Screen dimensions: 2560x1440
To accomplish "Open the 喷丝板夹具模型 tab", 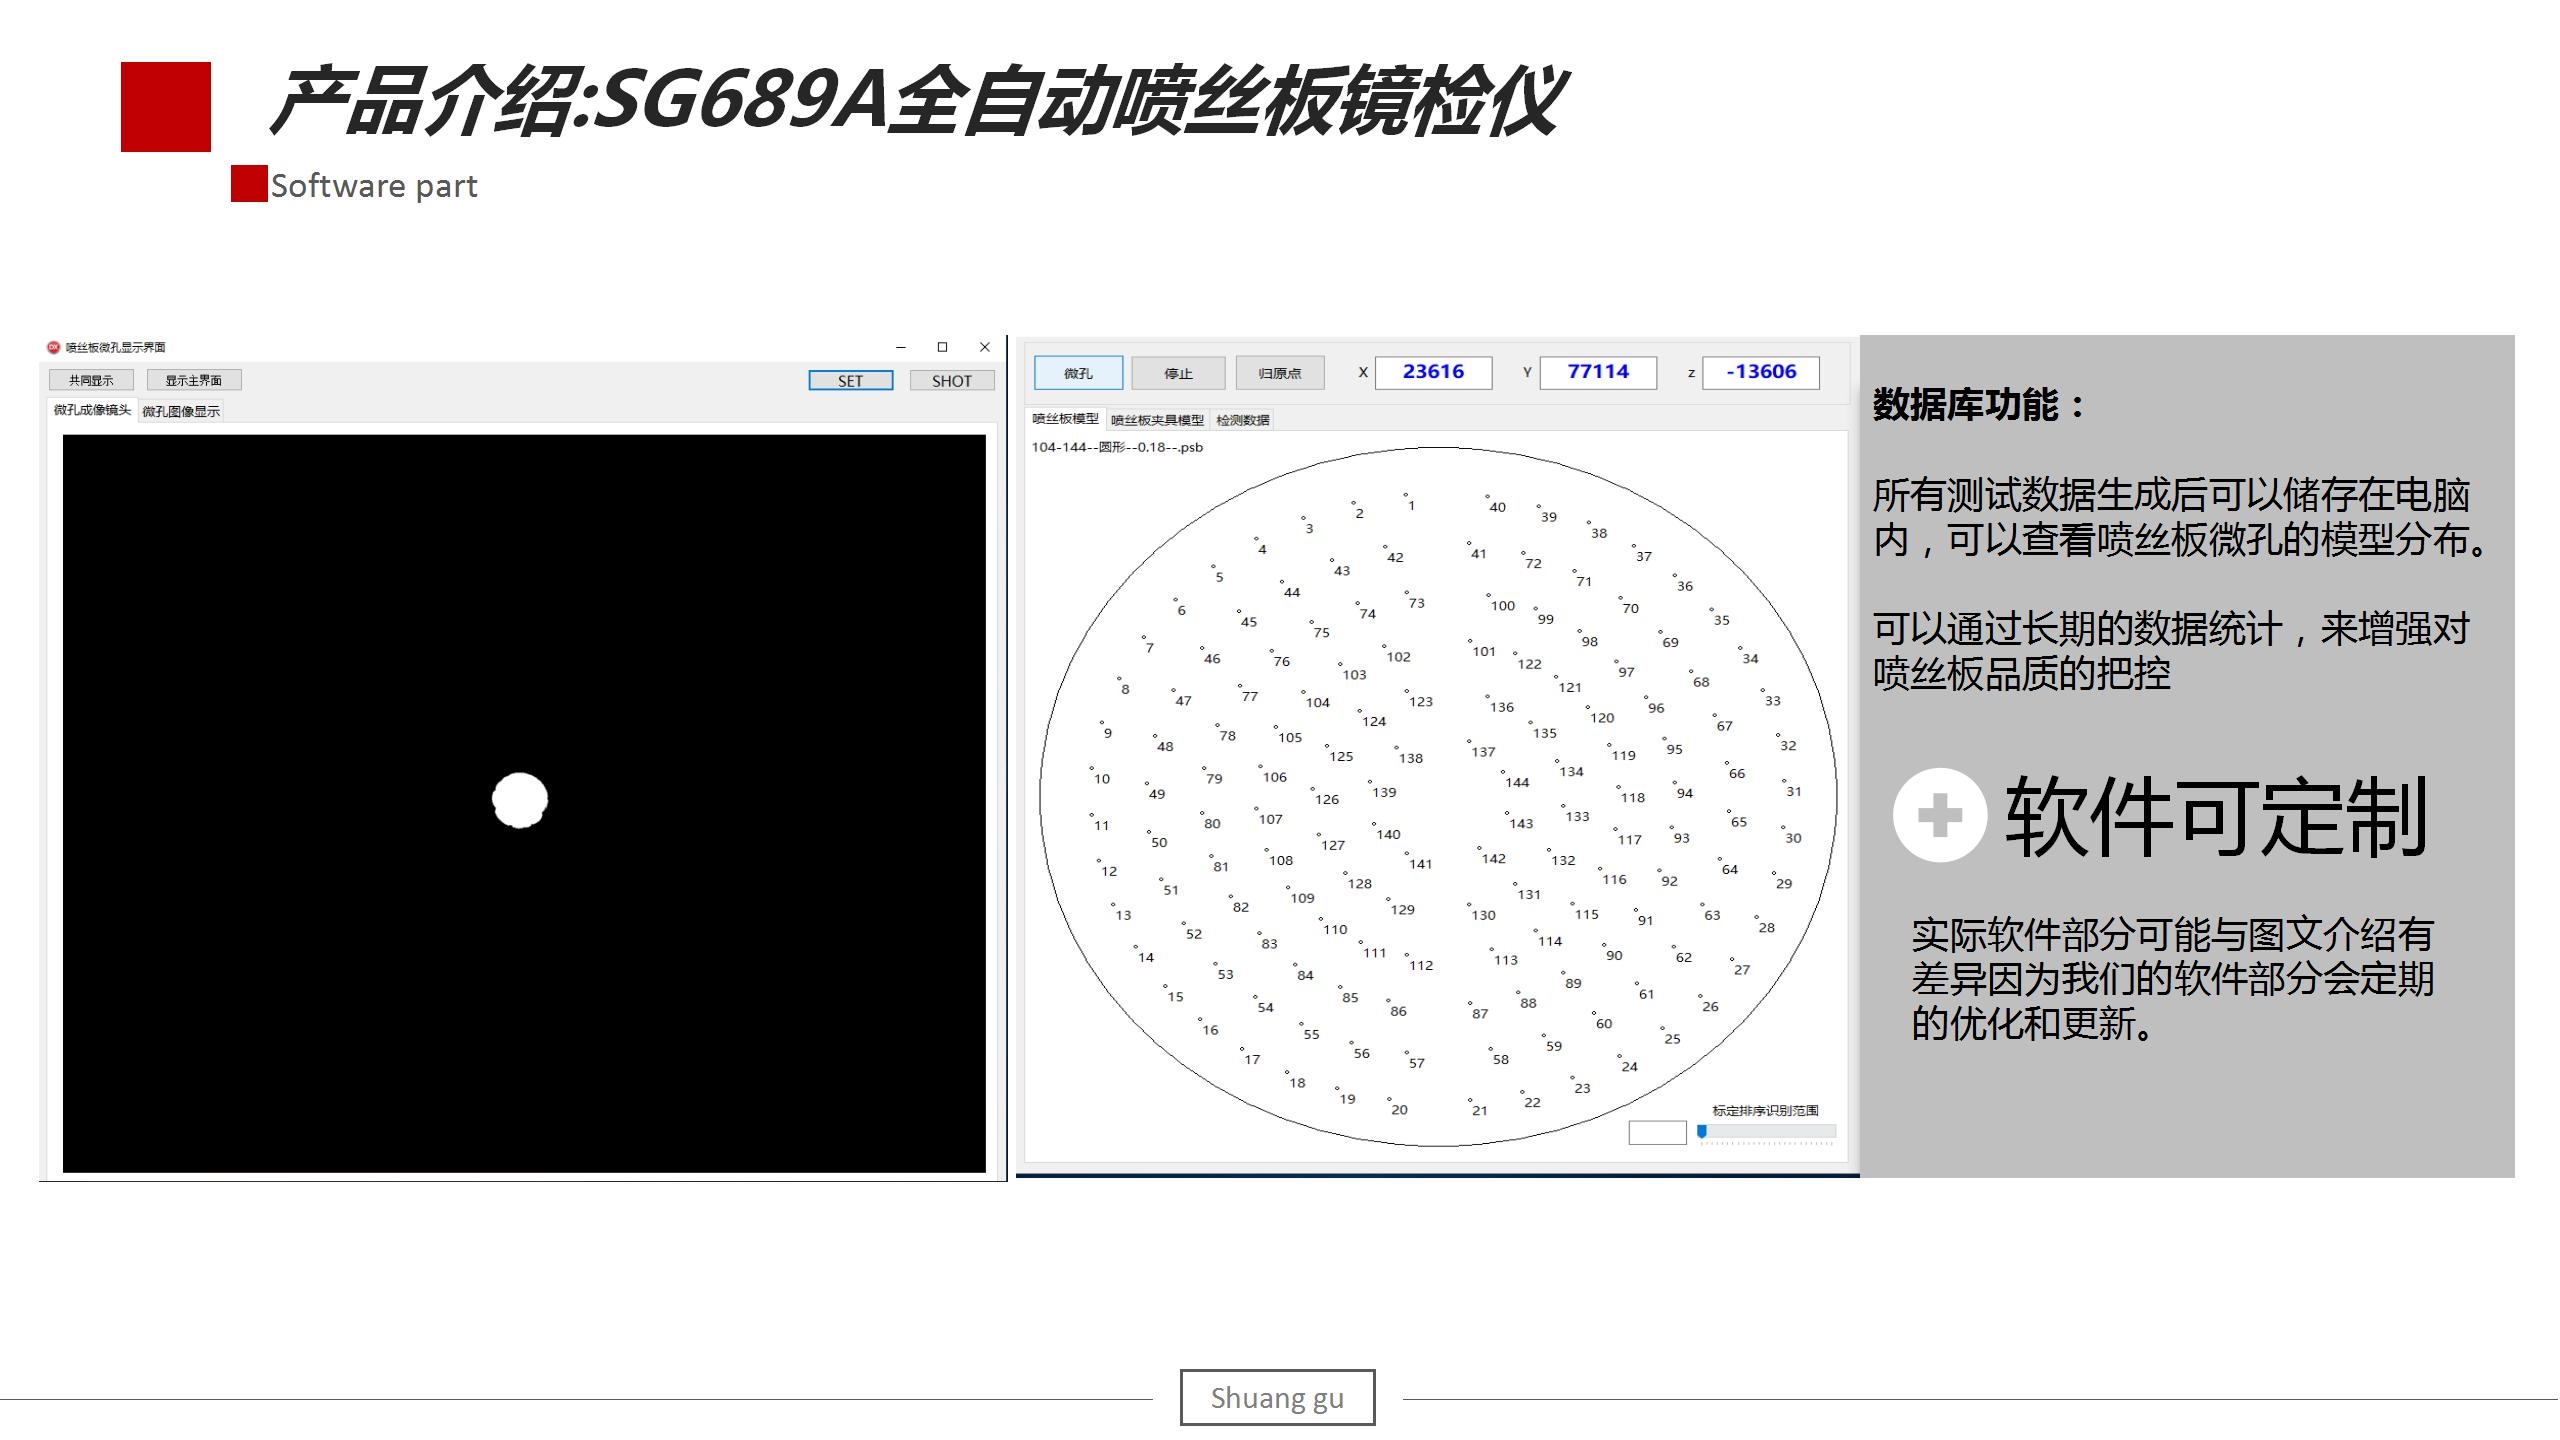I will [1157, 420].
